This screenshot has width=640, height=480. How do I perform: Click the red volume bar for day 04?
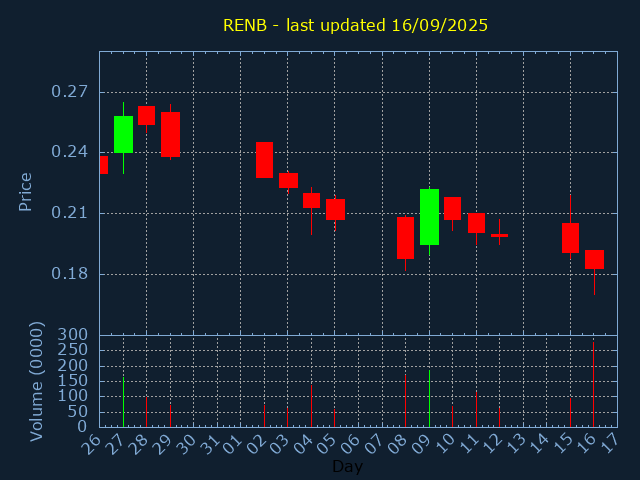[x=311, y=406]
